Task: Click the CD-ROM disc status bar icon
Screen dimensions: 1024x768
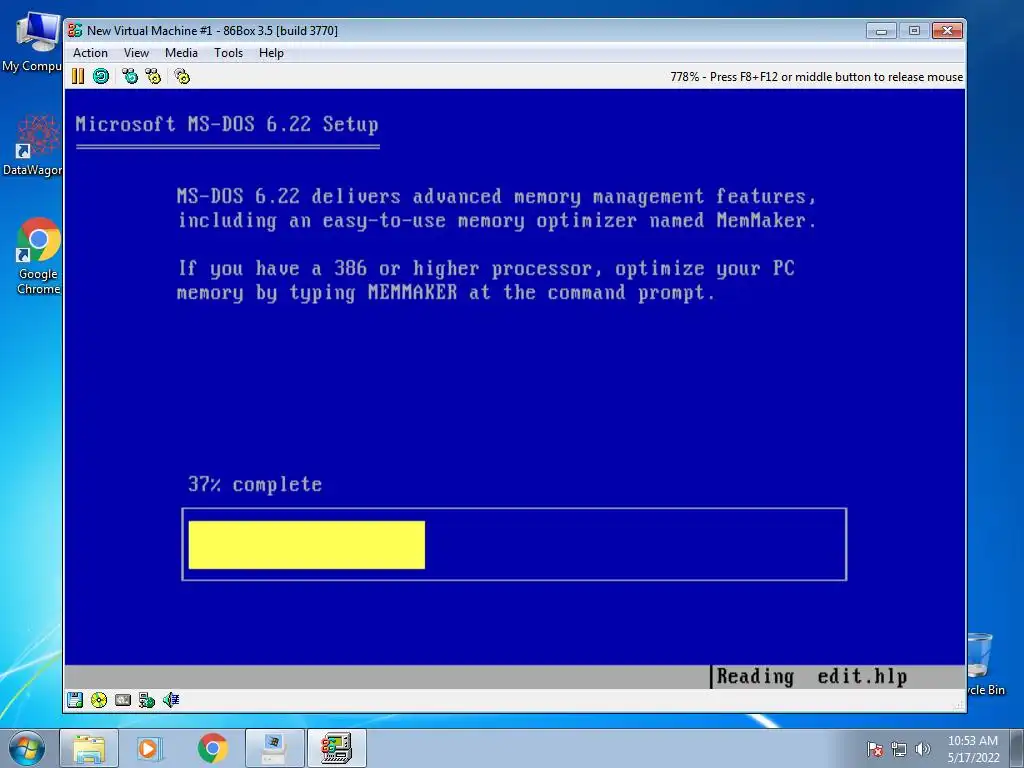Action: pos(99,700)
